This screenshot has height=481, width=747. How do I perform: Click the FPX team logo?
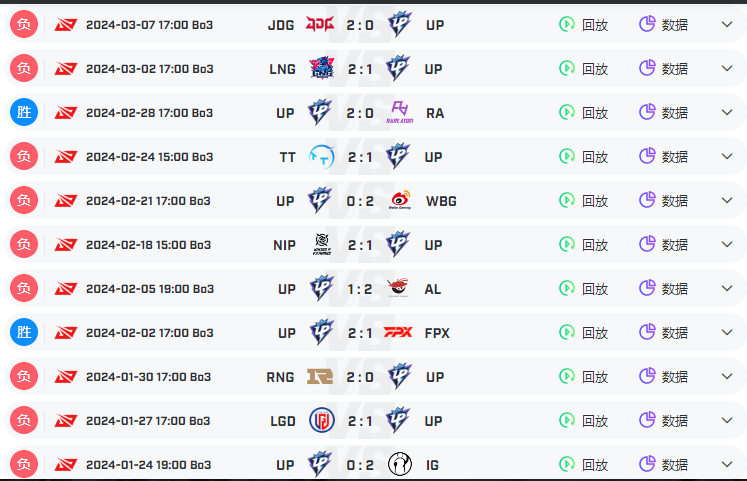pyautogui.click(x=398, y=332)
